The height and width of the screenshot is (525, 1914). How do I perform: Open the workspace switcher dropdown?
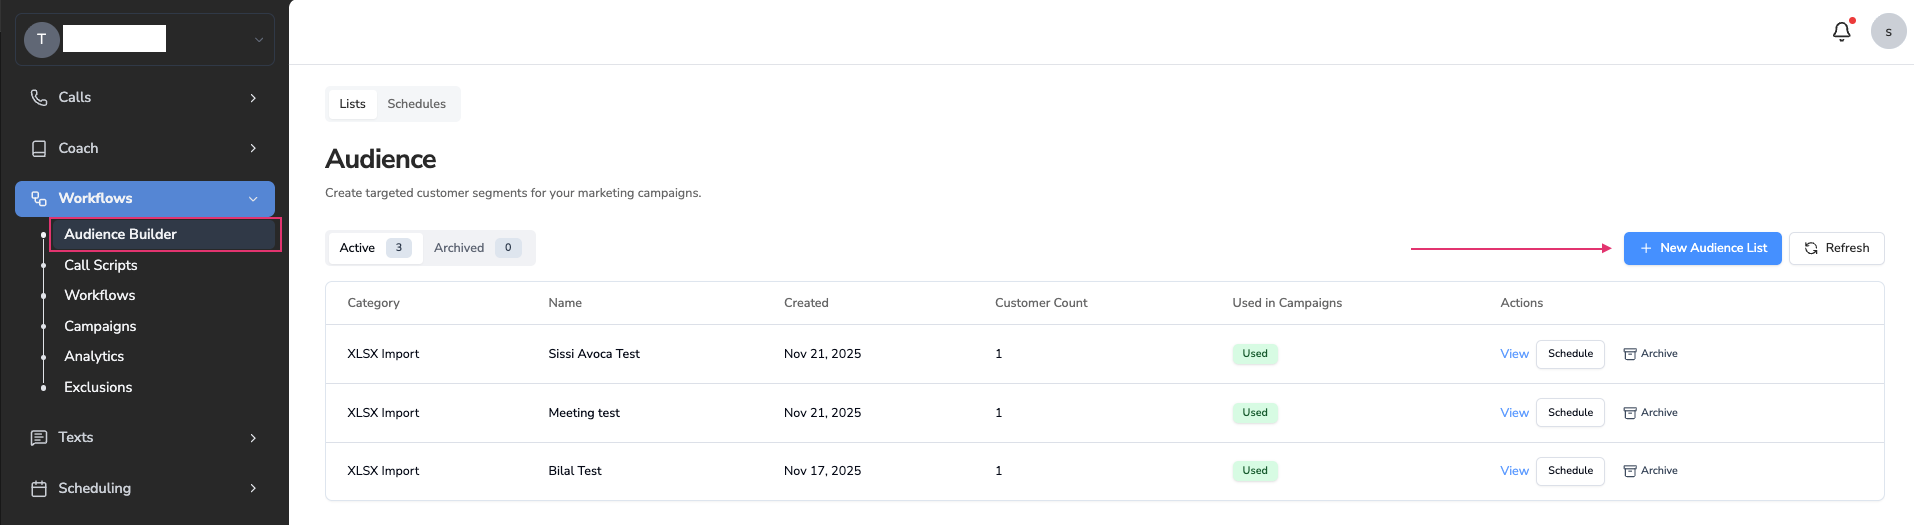[x=258, y=40]
